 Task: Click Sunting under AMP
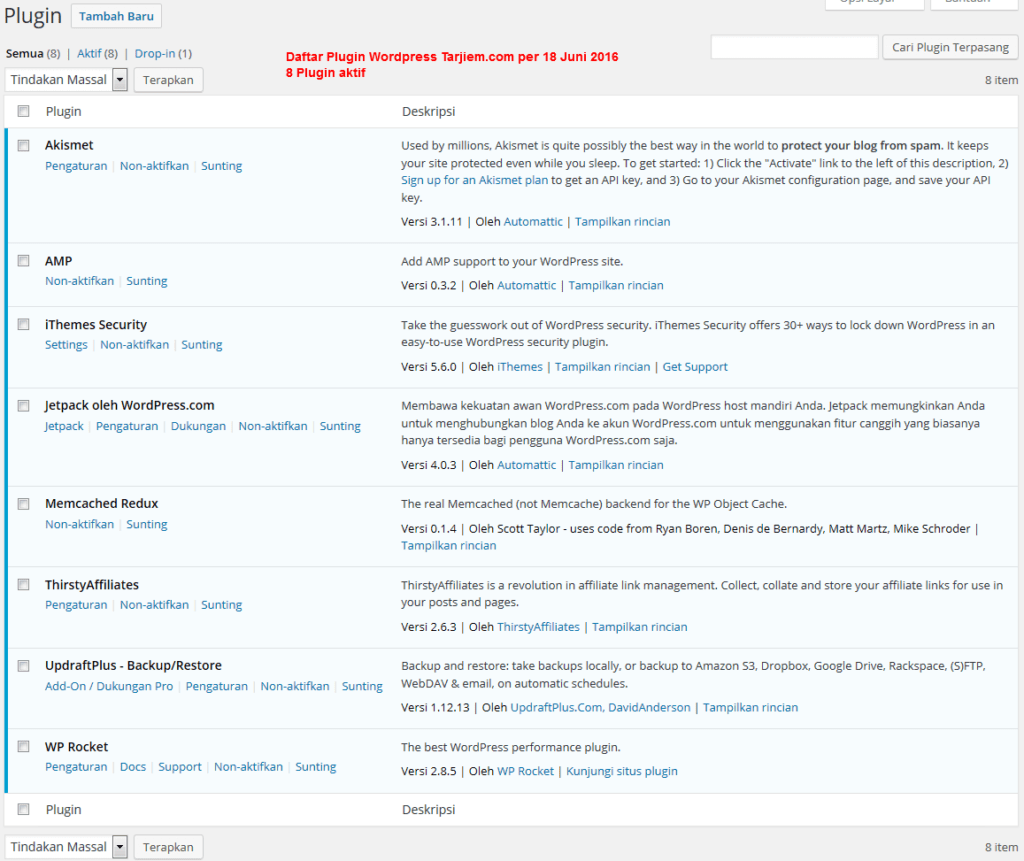click(146, 281)
